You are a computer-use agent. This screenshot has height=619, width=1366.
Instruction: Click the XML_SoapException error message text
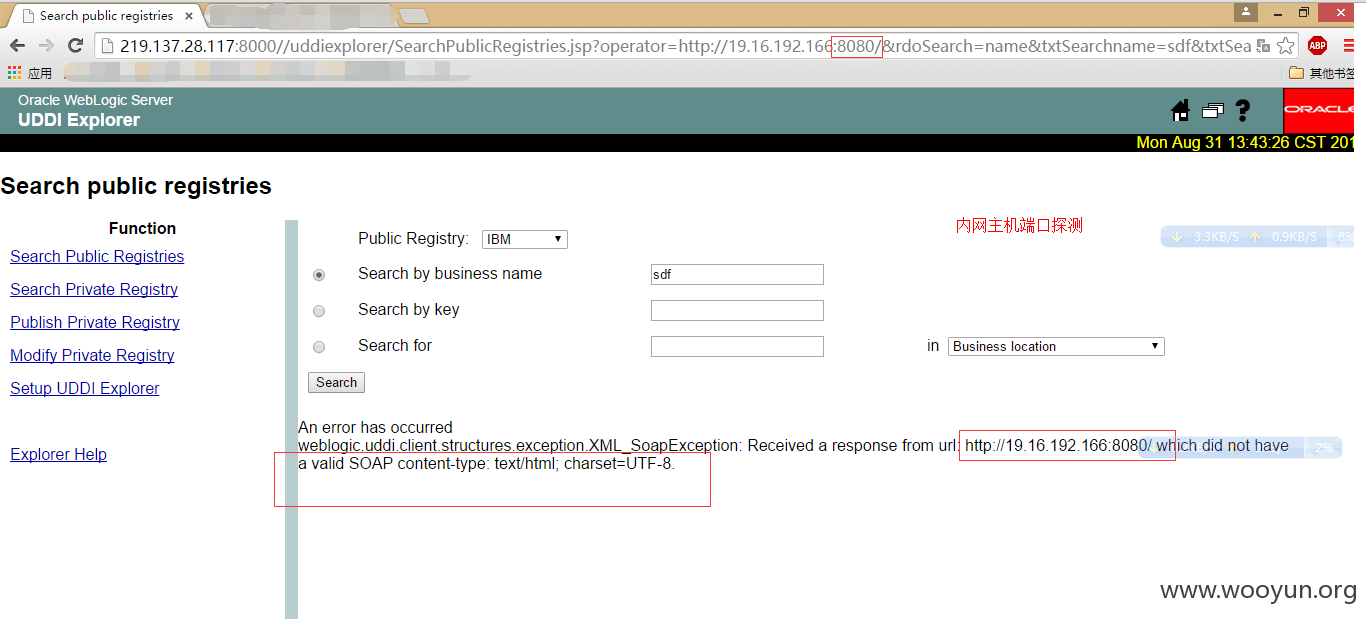click(x=793, y=455)
